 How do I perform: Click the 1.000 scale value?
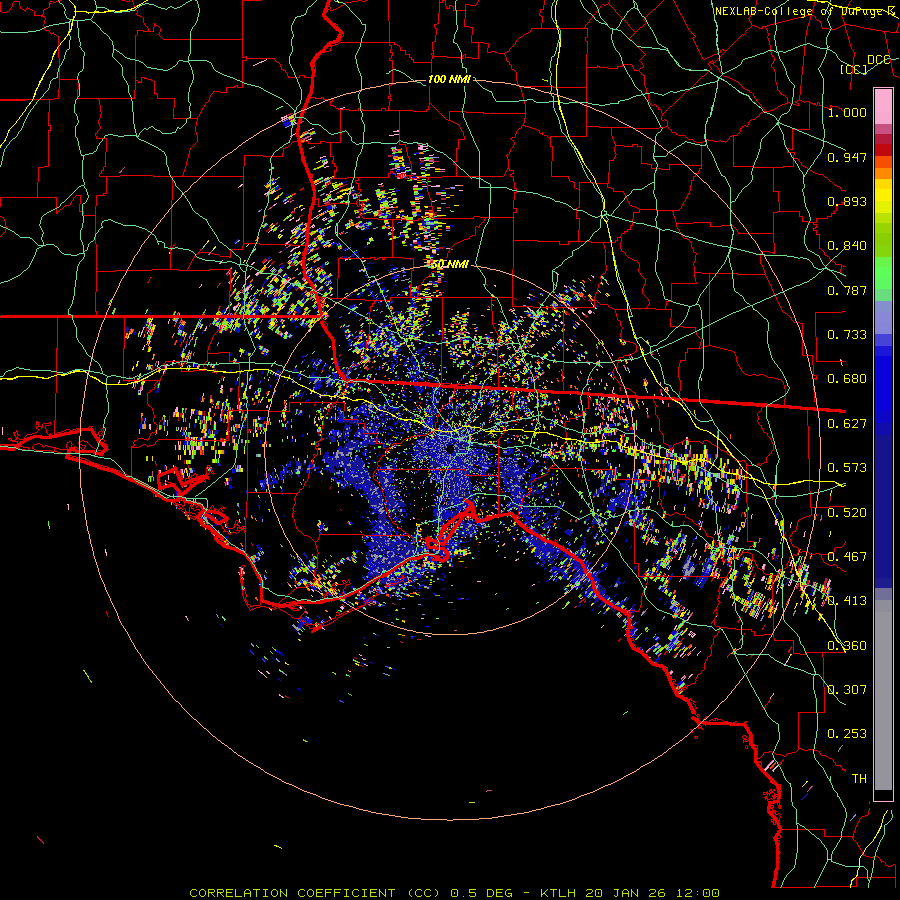[x=847, y=112]
